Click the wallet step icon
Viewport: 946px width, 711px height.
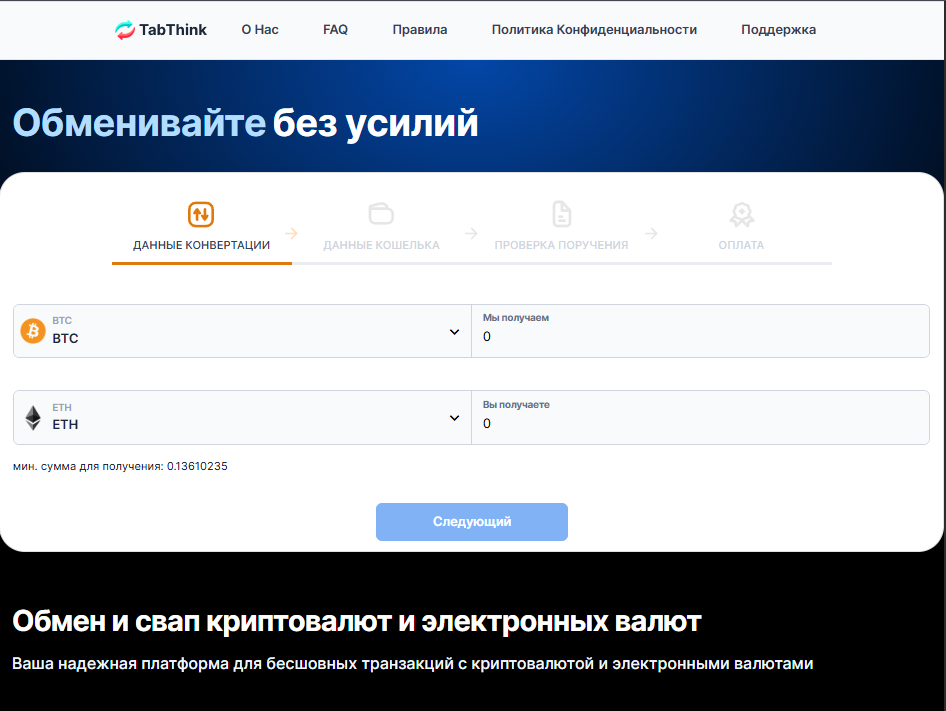[381, 214]
